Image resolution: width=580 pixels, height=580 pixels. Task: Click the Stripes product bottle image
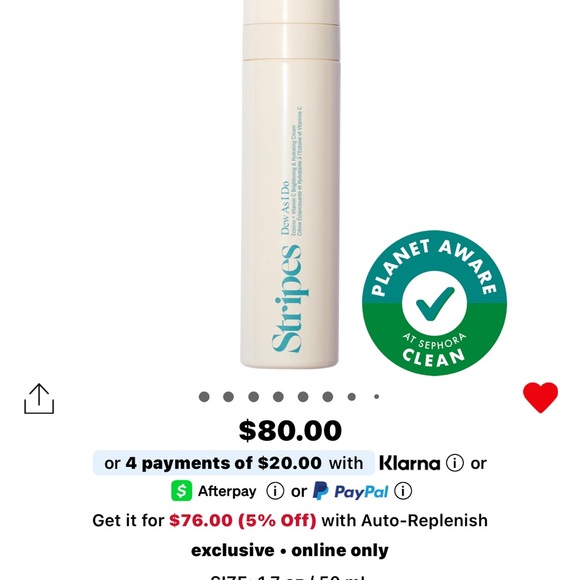[x=290, y=184]
